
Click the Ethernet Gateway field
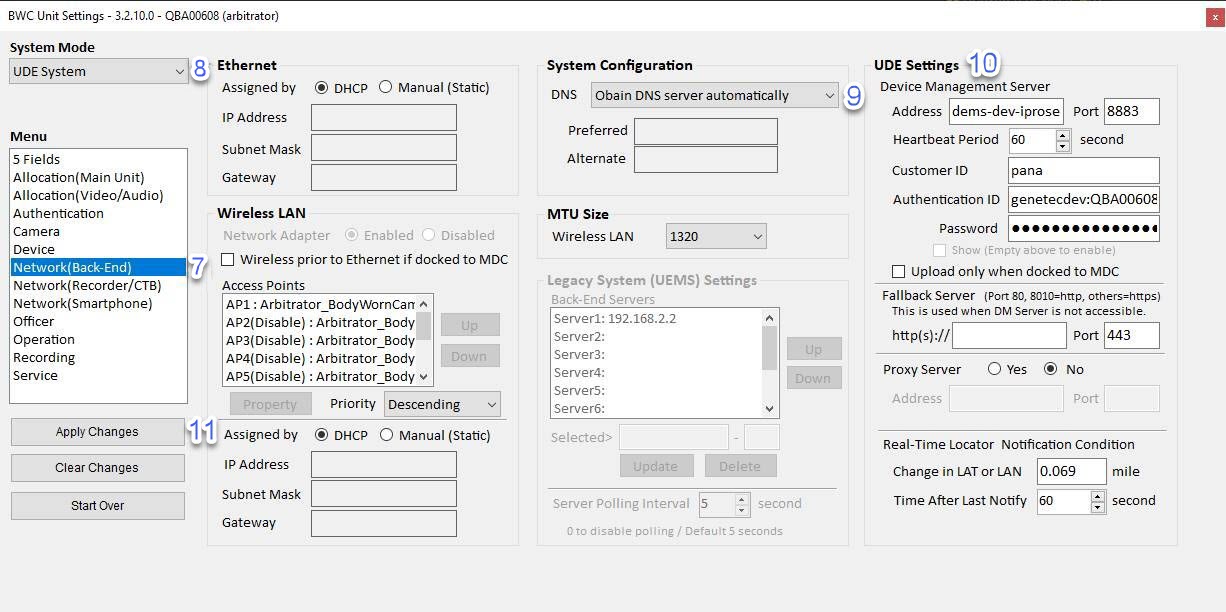pyautogui.click(x=384, y=177)
